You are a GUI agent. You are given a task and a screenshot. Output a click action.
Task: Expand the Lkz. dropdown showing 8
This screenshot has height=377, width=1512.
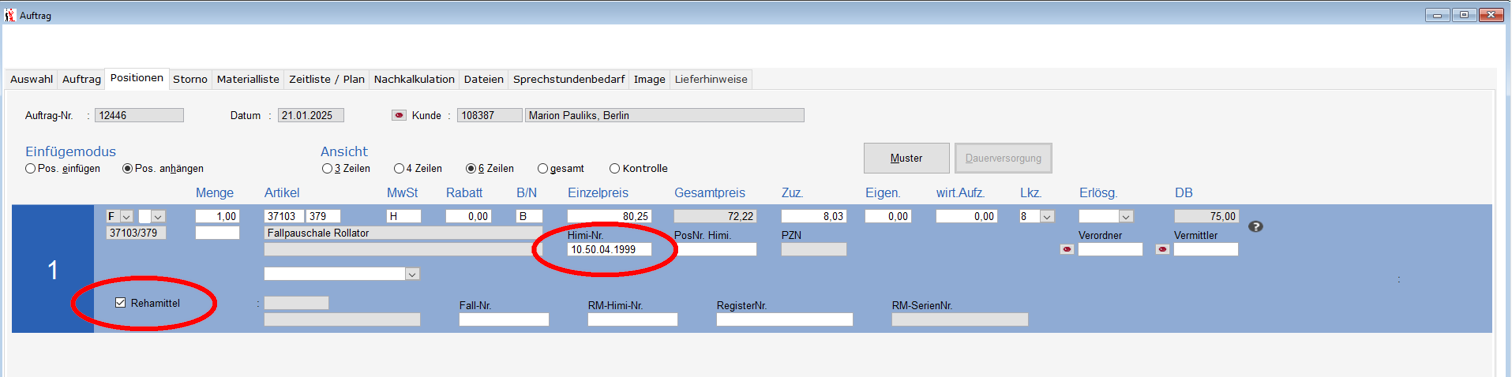click(1047, 216)
